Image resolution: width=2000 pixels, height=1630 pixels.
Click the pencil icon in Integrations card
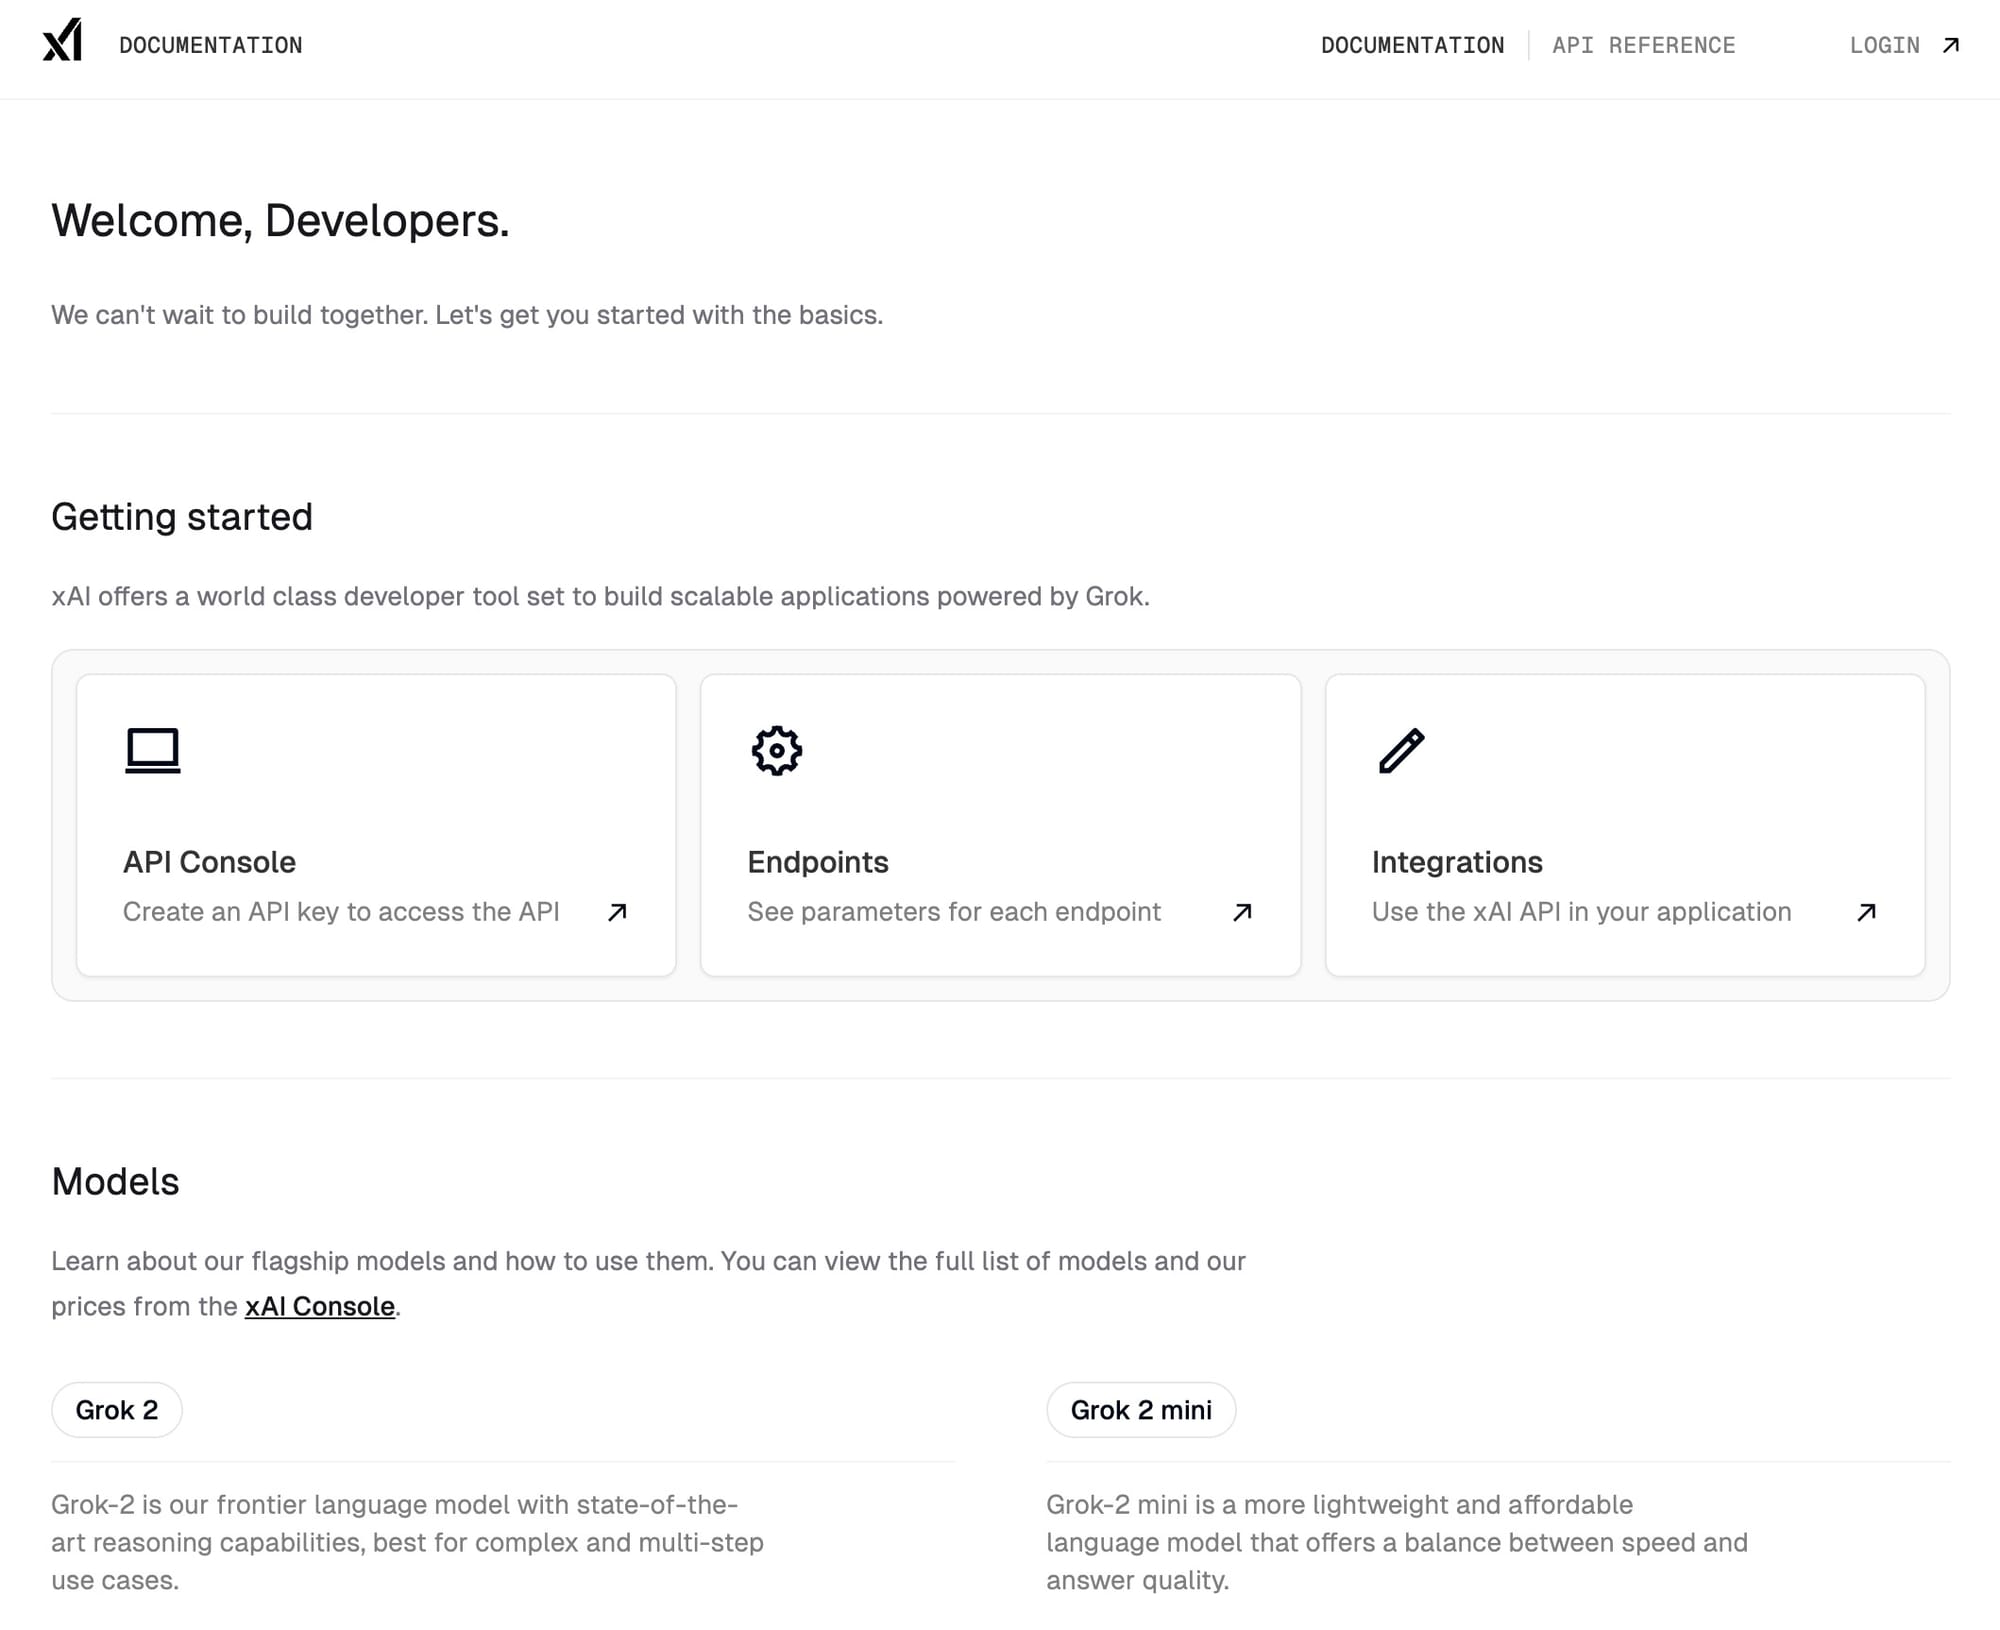[x=1401, y=750]
